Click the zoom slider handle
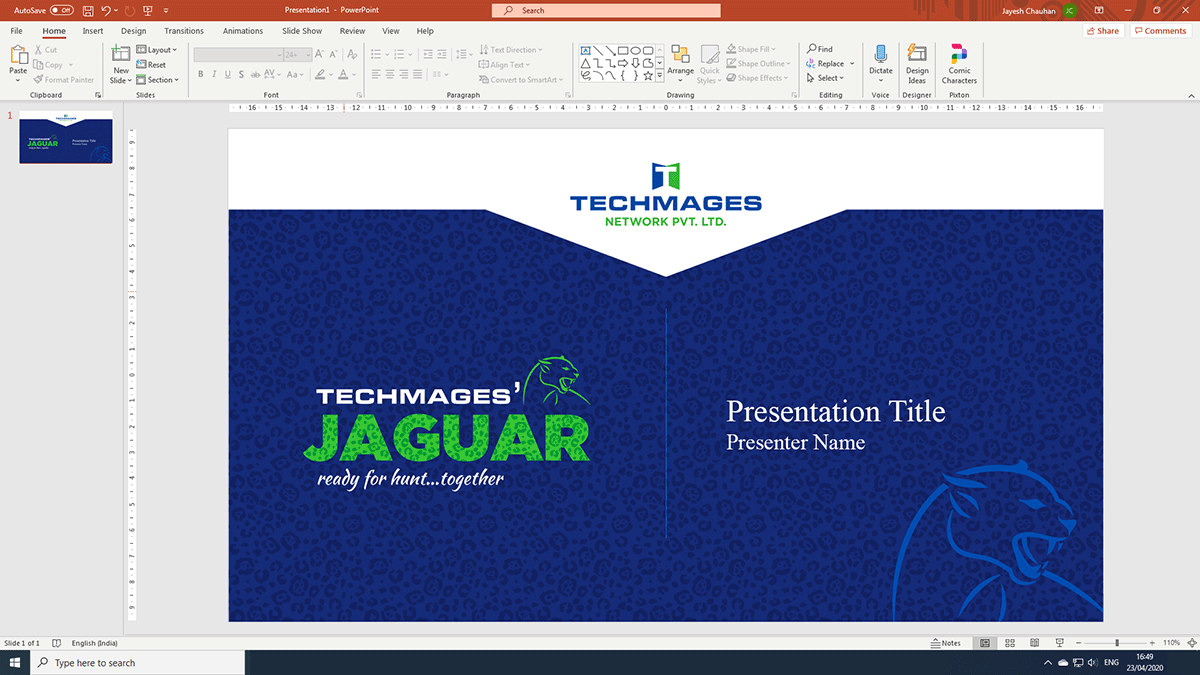 pos(1117,643)
